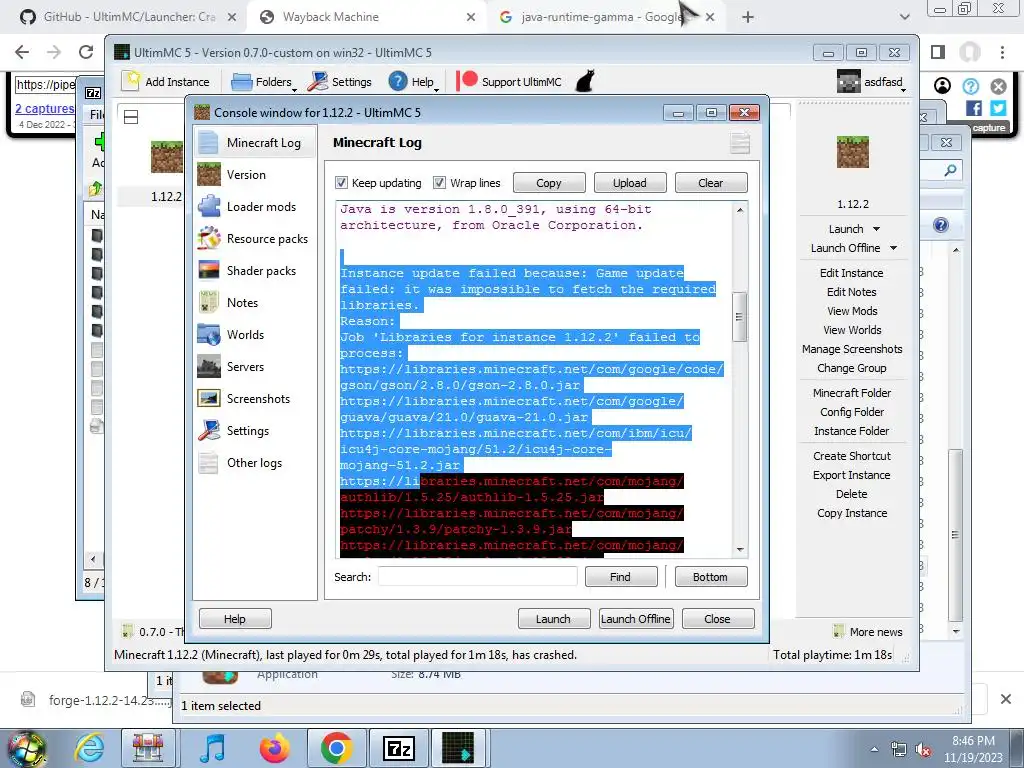The height and width of the screenshot is (768, 1024).
Task: Click the log vertical scrollbar thumb
Action: click(739, 317)
